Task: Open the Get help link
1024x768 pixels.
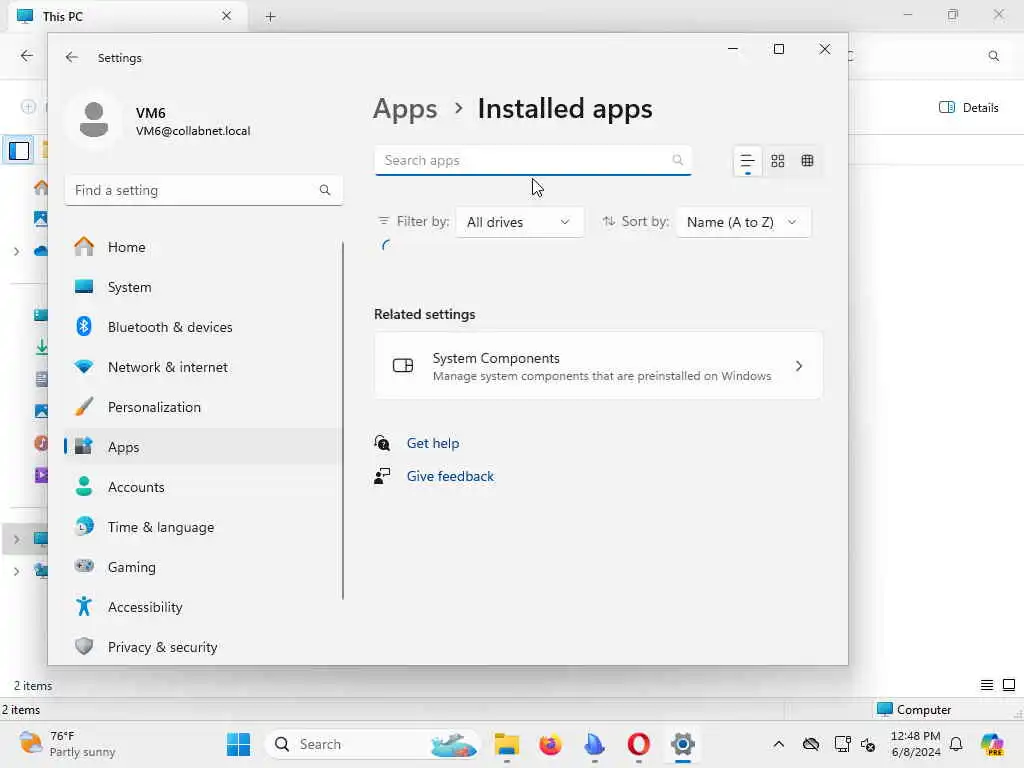Action: (x=432, y=443)
